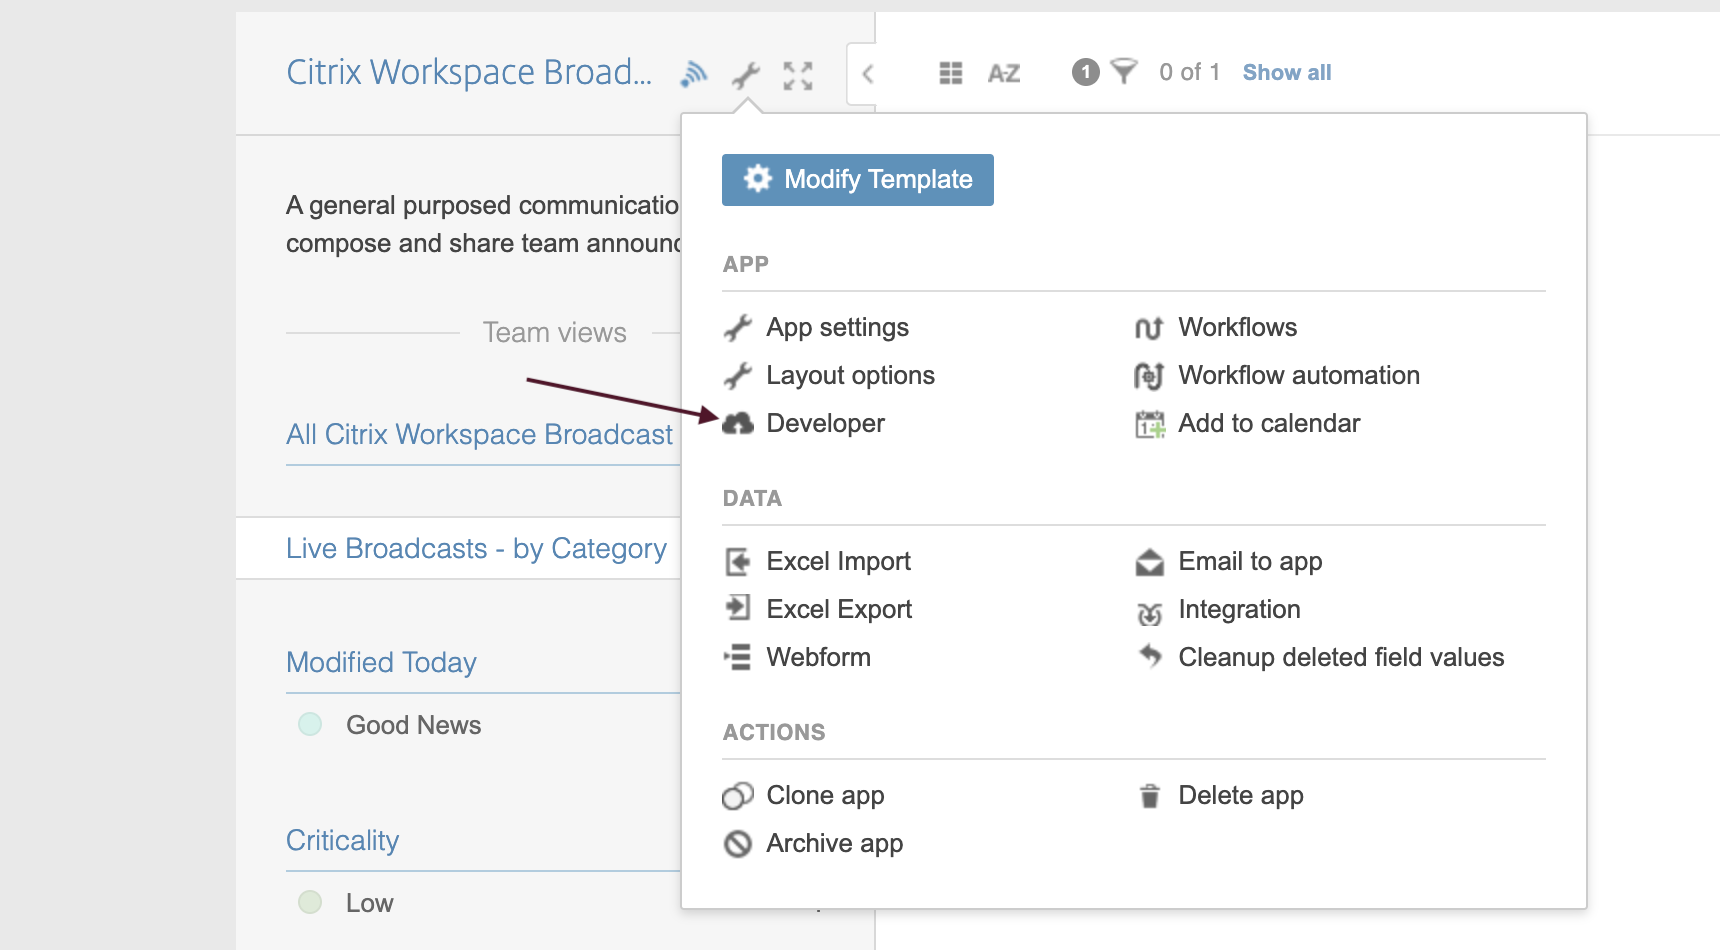Select the Delete app entry
The image size is (1720, 950).
tap(1241, 796)
